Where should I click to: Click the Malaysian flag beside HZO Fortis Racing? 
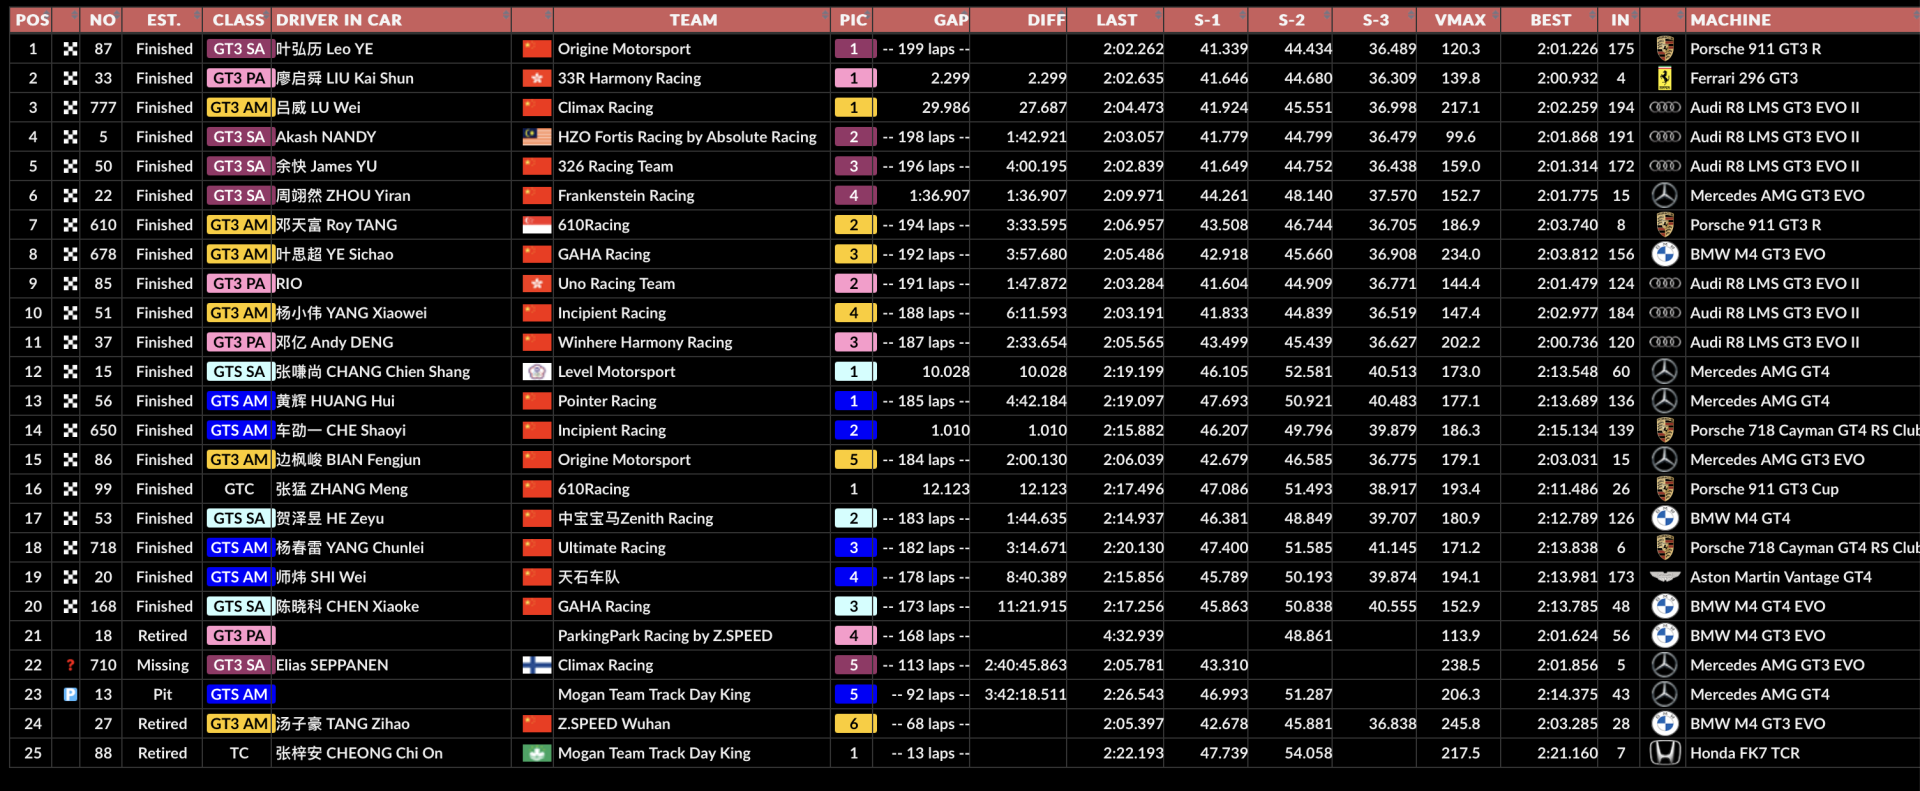[537, 137]
